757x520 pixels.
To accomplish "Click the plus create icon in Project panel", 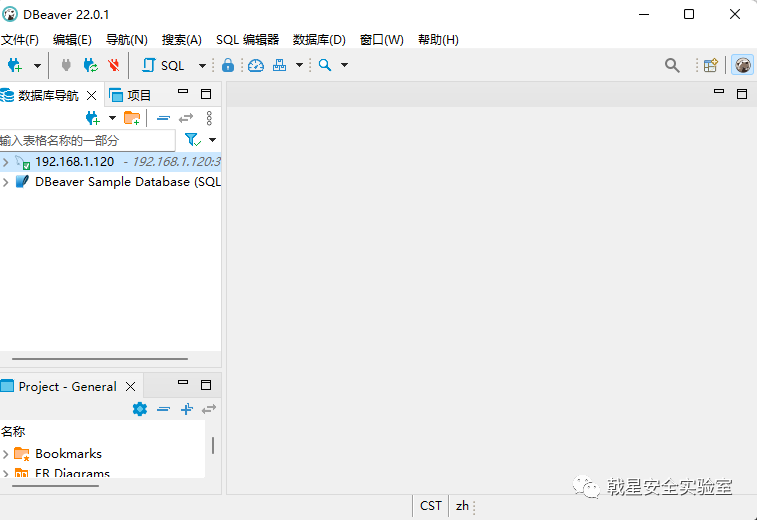I will pos(187,409).
